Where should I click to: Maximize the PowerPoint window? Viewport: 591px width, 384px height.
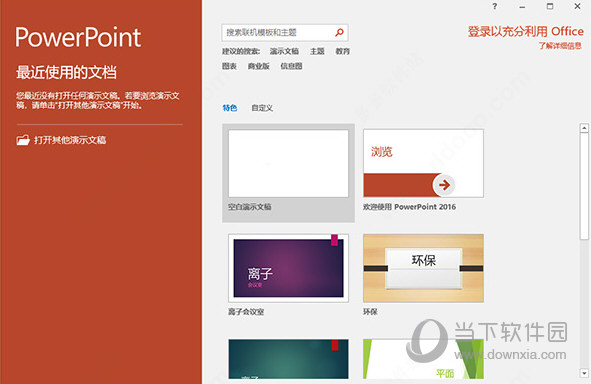[550, 6]
